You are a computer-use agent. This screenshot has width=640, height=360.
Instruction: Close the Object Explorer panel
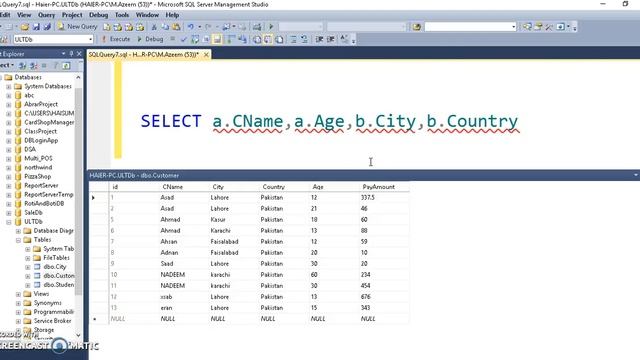[79, 54]
